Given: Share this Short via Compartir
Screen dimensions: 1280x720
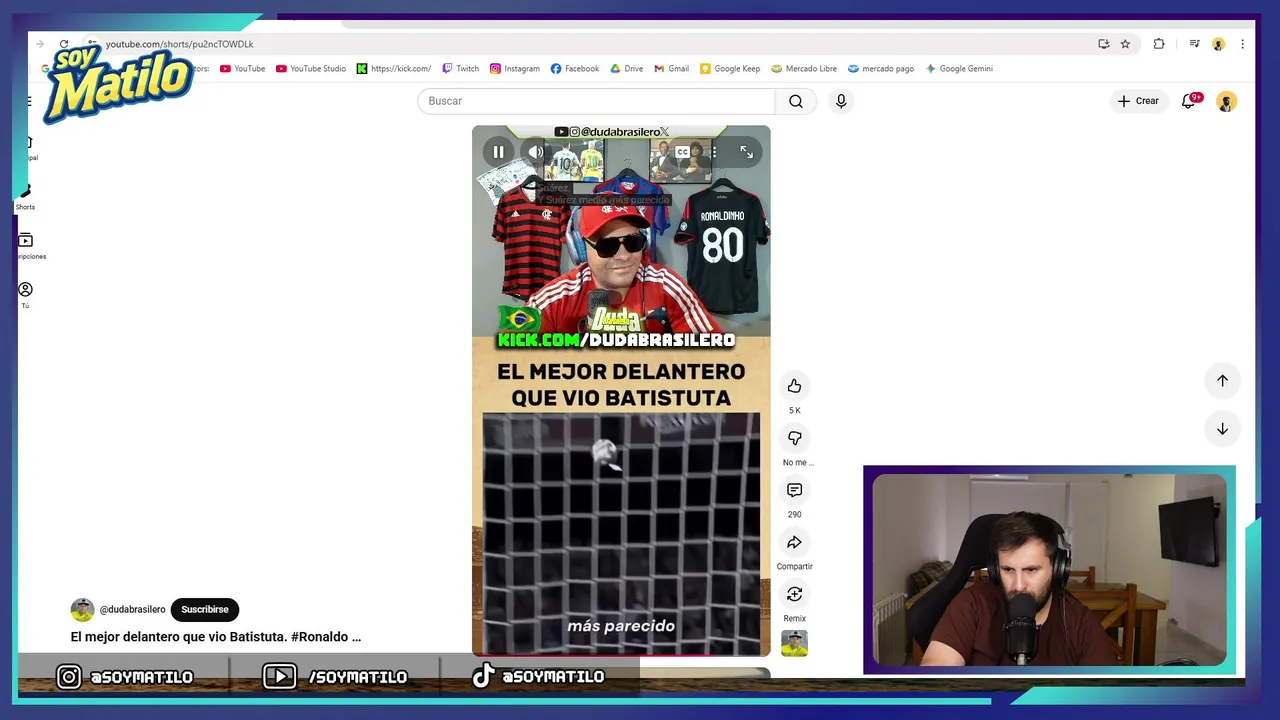Looking at the screenshot, I should [x=794, y=542].
